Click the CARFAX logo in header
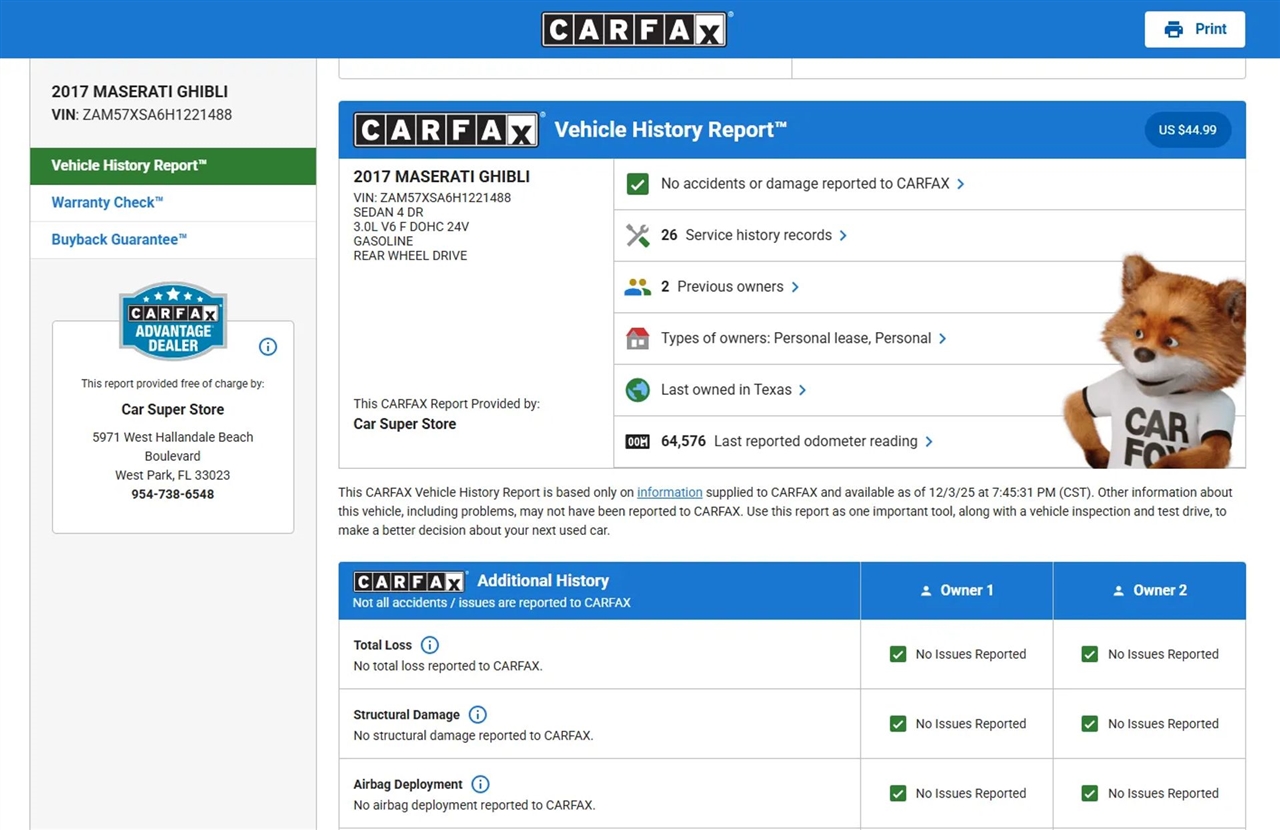 click(x=634, y=29)
